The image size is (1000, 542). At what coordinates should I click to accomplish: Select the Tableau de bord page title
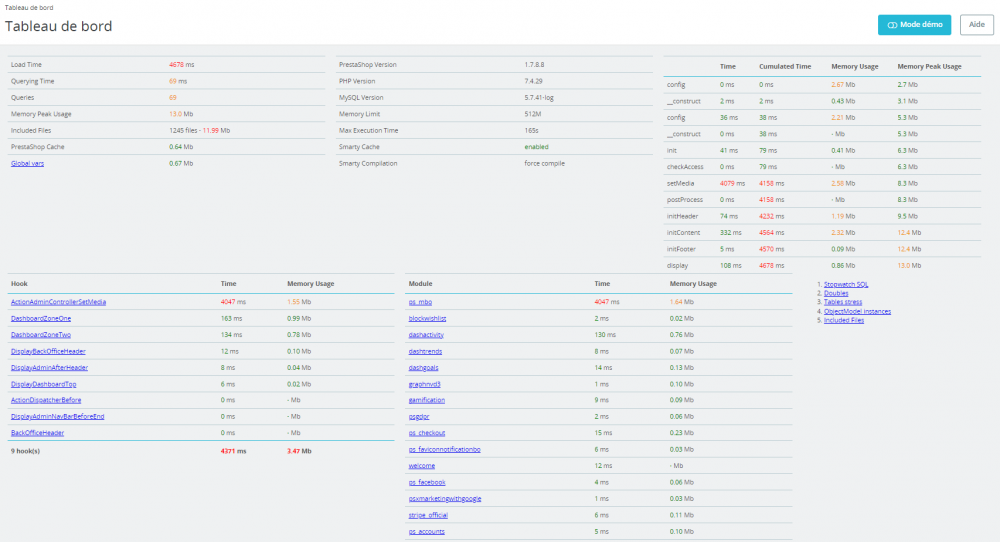[59, 26]
